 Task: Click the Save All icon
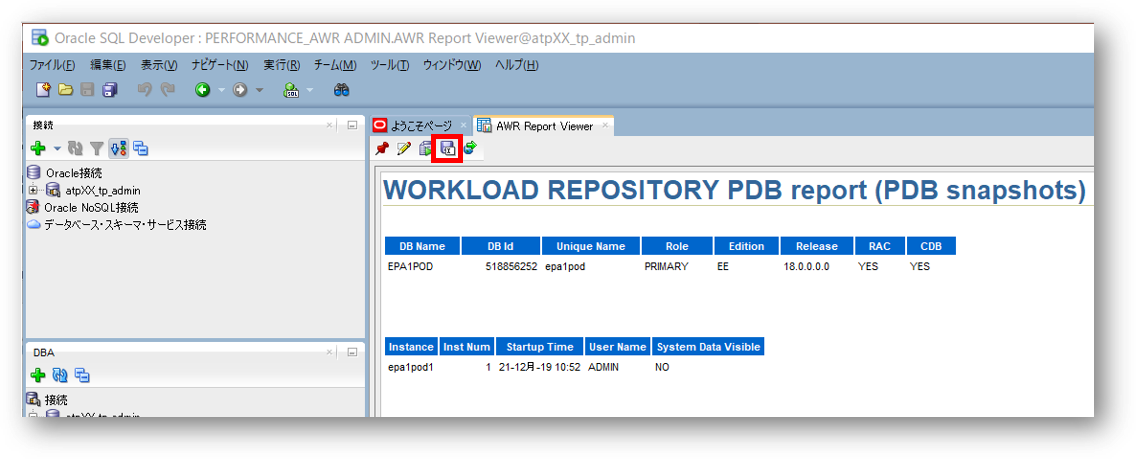pos(110,90)
